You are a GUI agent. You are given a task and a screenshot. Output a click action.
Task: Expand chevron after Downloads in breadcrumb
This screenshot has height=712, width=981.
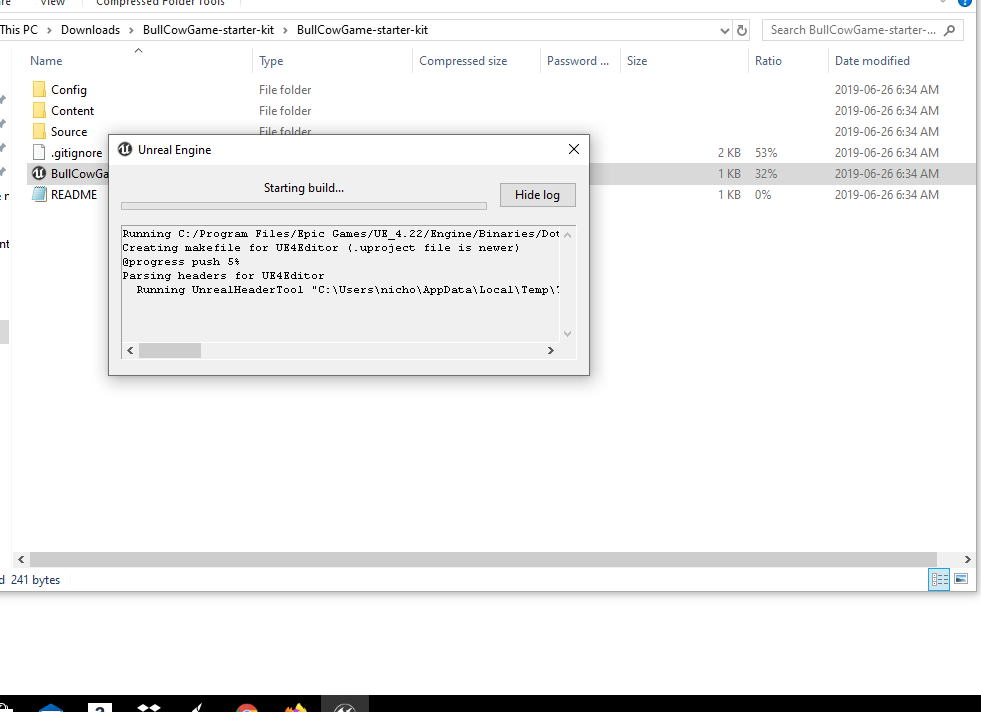(x=131, y=30)
